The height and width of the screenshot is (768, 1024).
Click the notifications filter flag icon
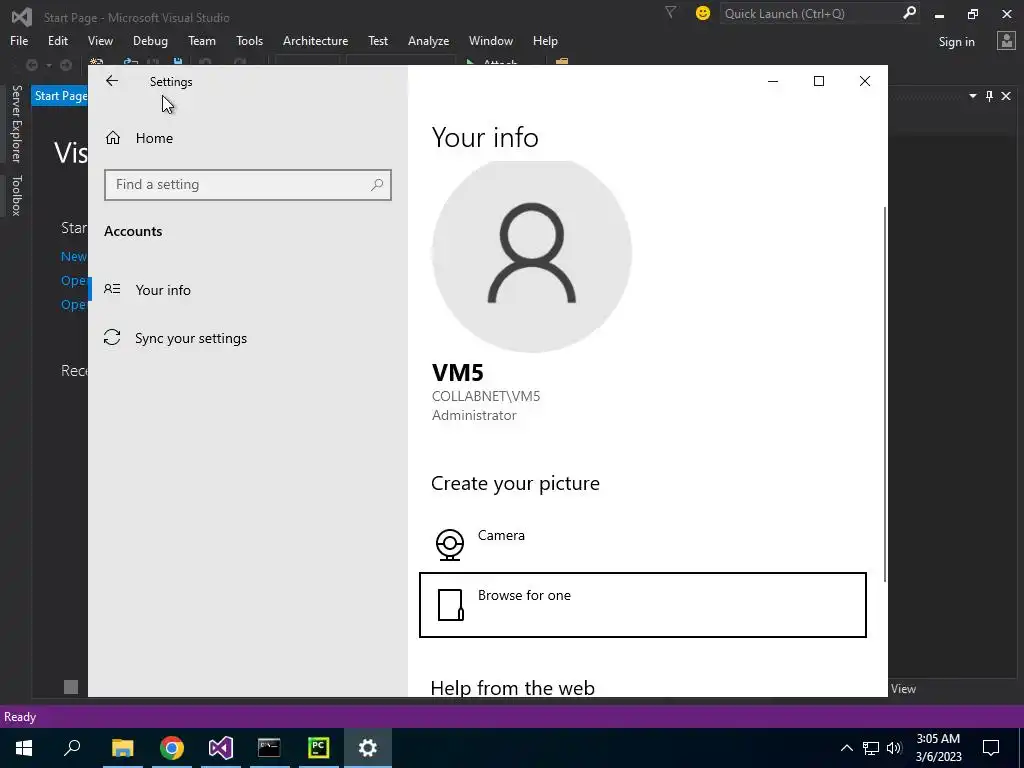[670, 12]
